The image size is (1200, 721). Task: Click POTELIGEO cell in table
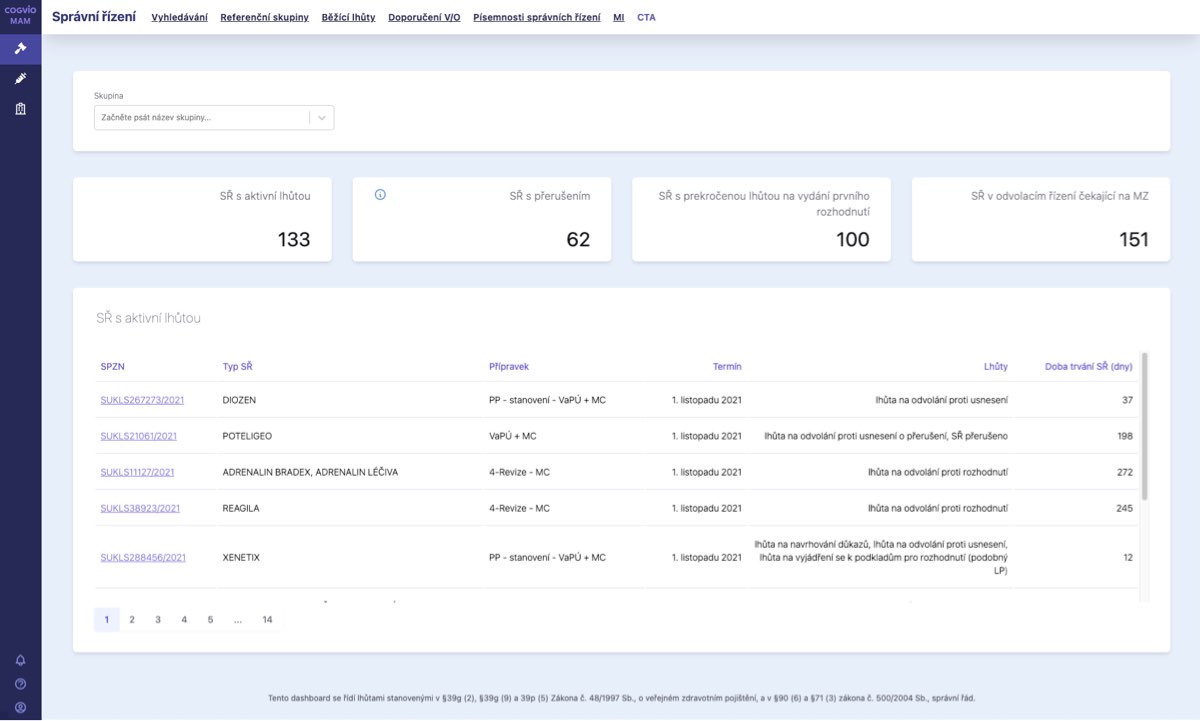247,436
